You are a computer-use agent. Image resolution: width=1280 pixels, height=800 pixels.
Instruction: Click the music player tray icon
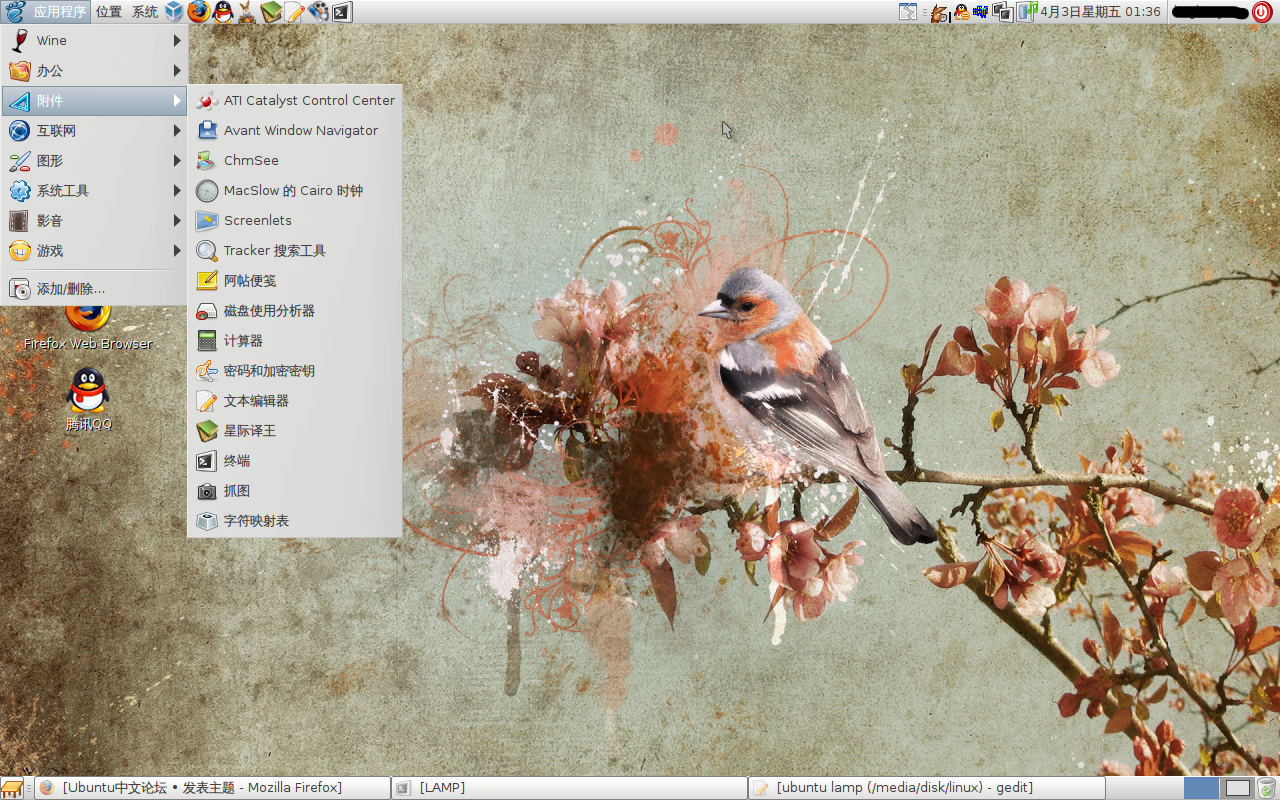(1027, 12)
